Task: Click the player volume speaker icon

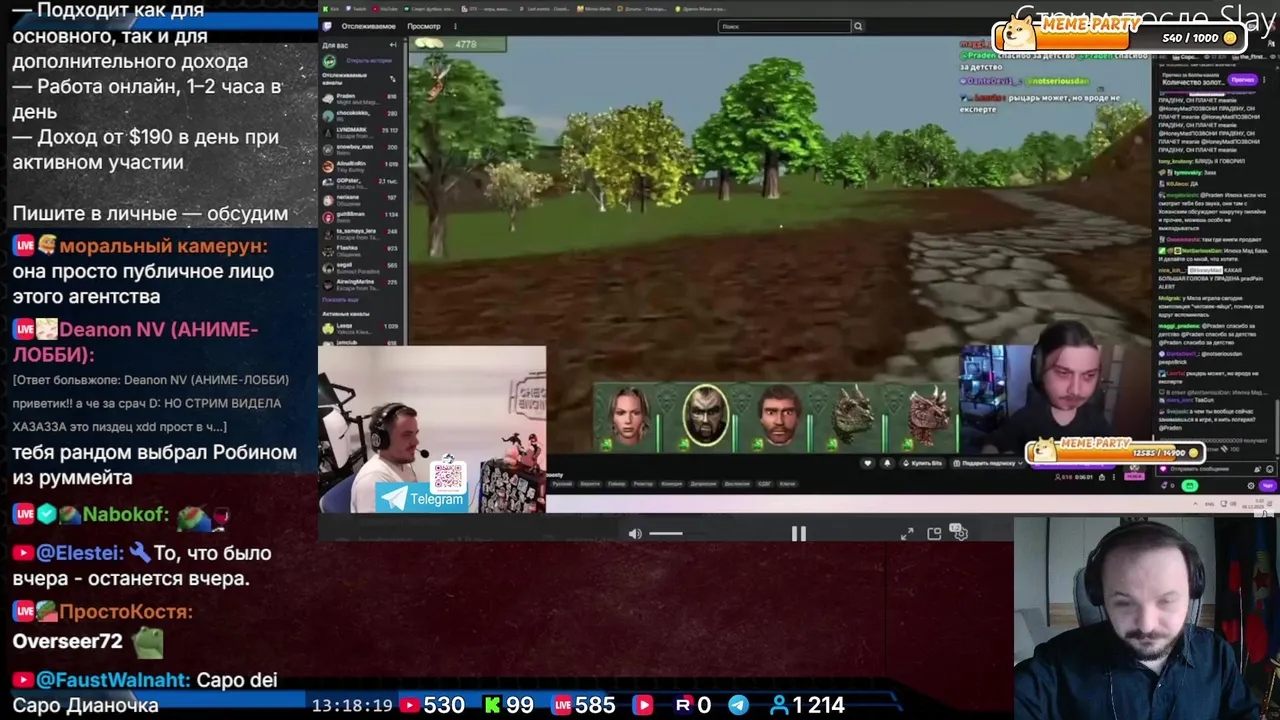Action: point(635,533)
